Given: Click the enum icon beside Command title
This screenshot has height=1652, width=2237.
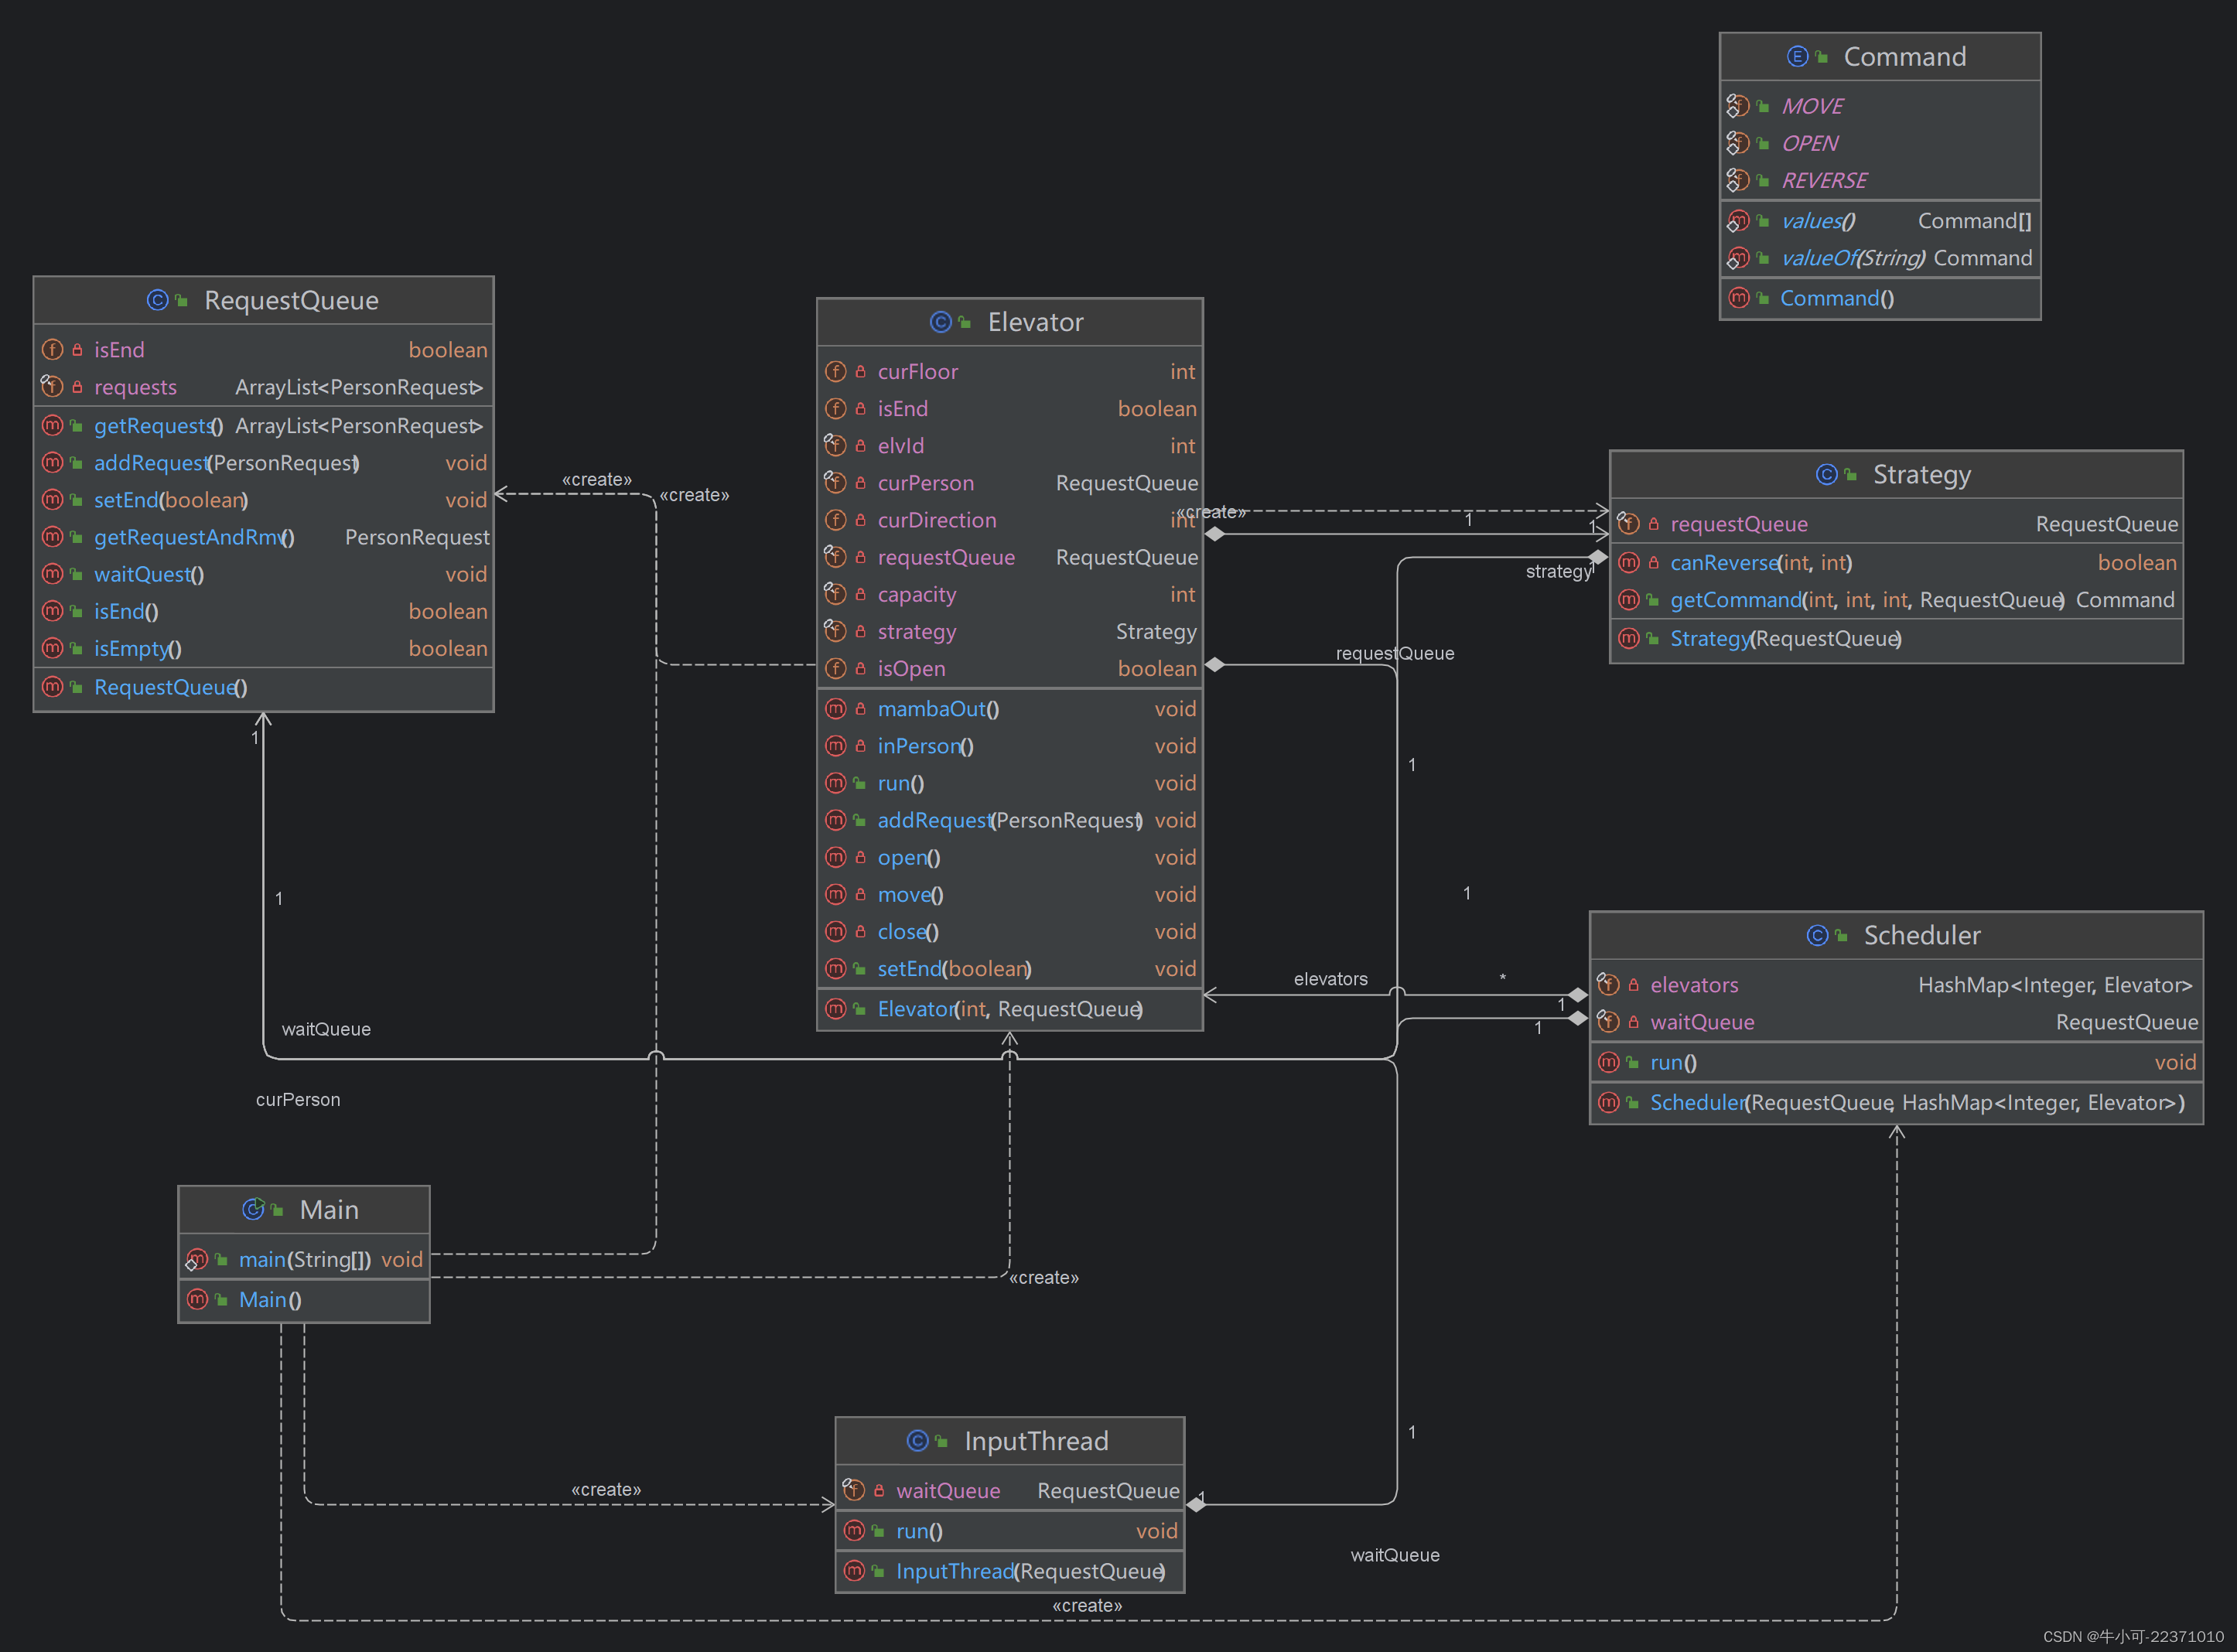Looking at the screenshot, I should click(1797, 57).
